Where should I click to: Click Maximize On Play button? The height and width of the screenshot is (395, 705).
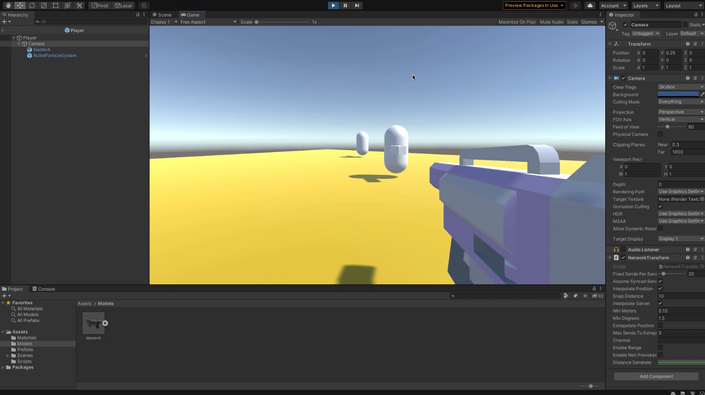pyautogui.click(x=517, y=22)
